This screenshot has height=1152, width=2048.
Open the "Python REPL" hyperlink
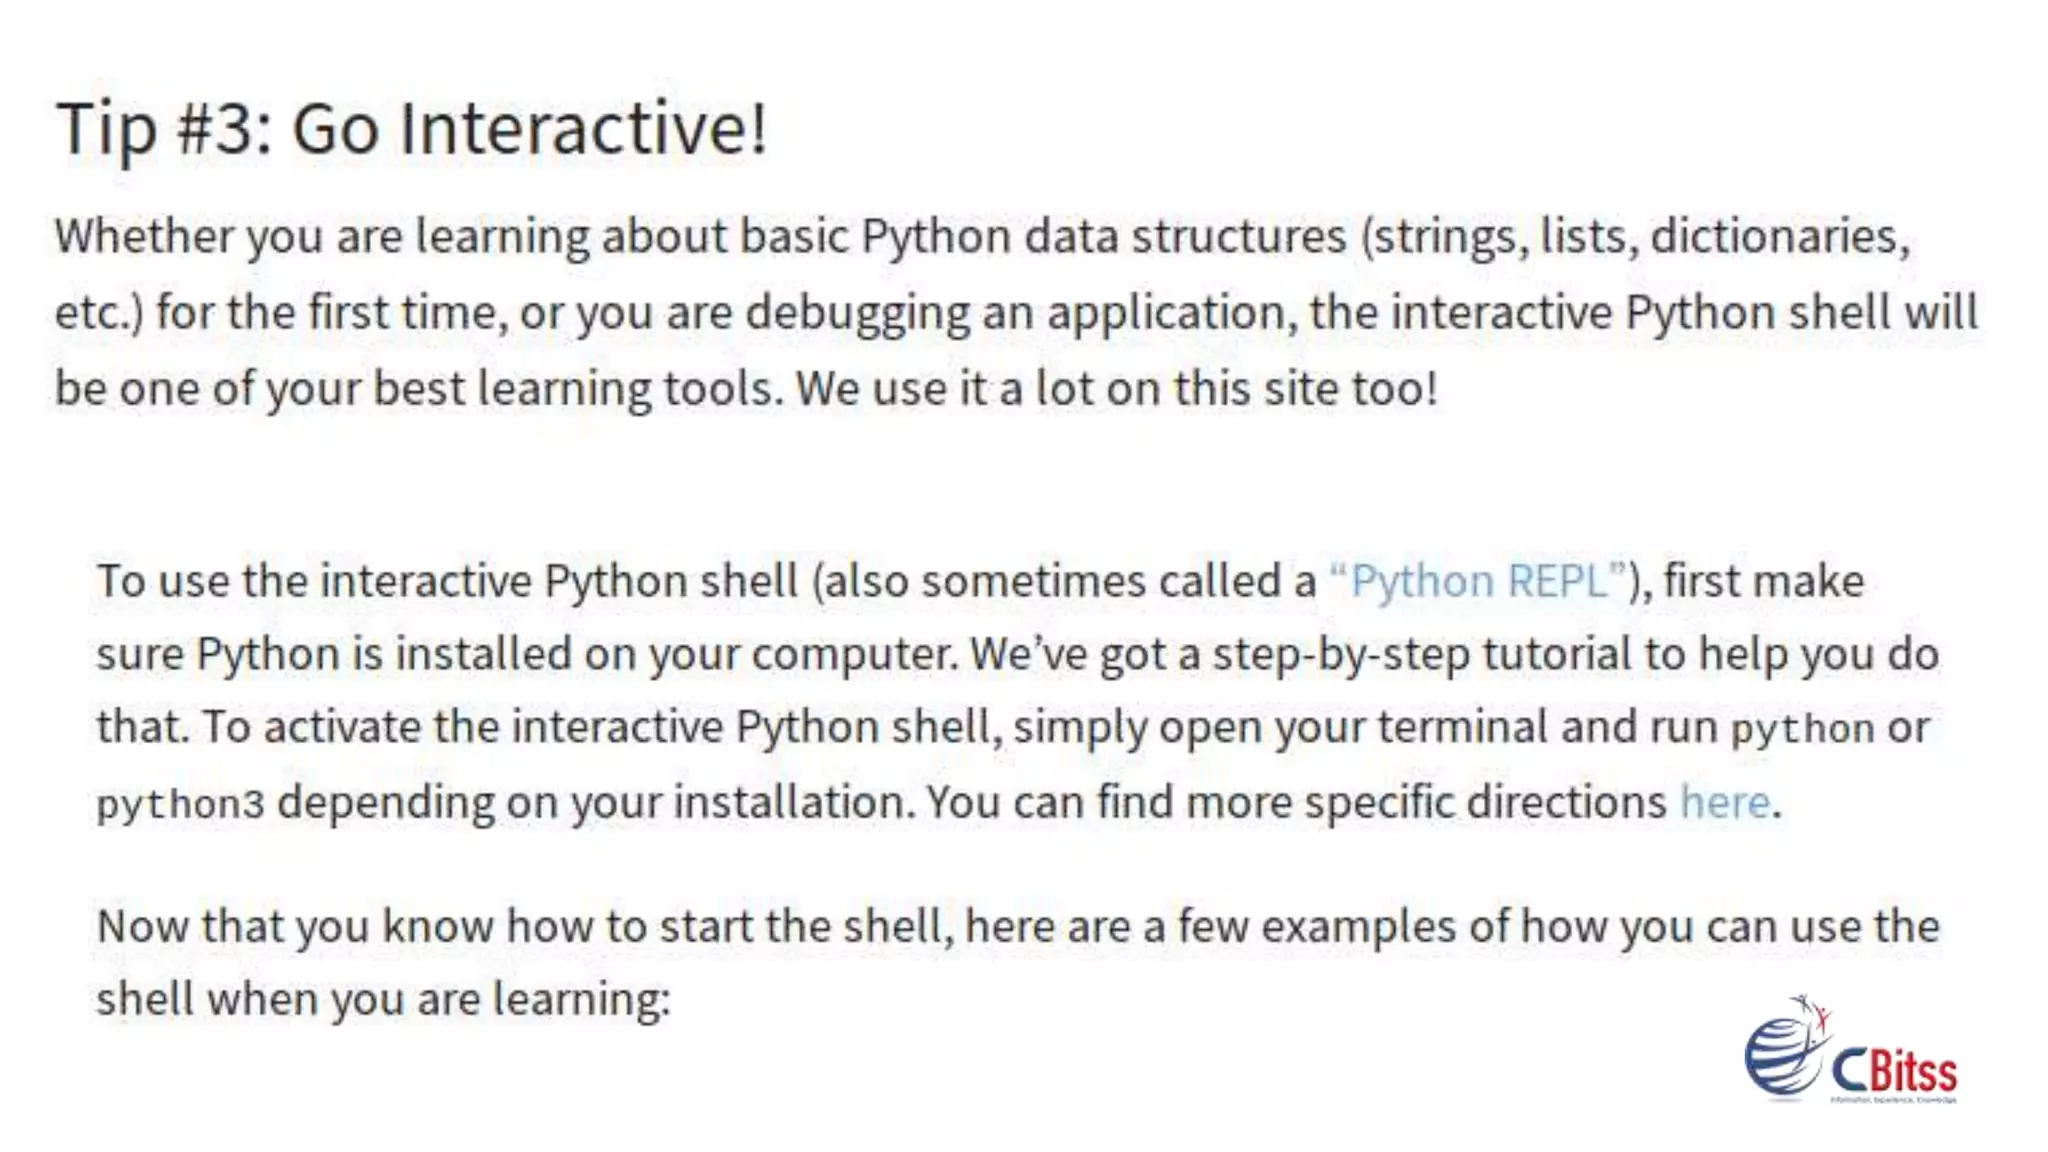[1478, 581]
